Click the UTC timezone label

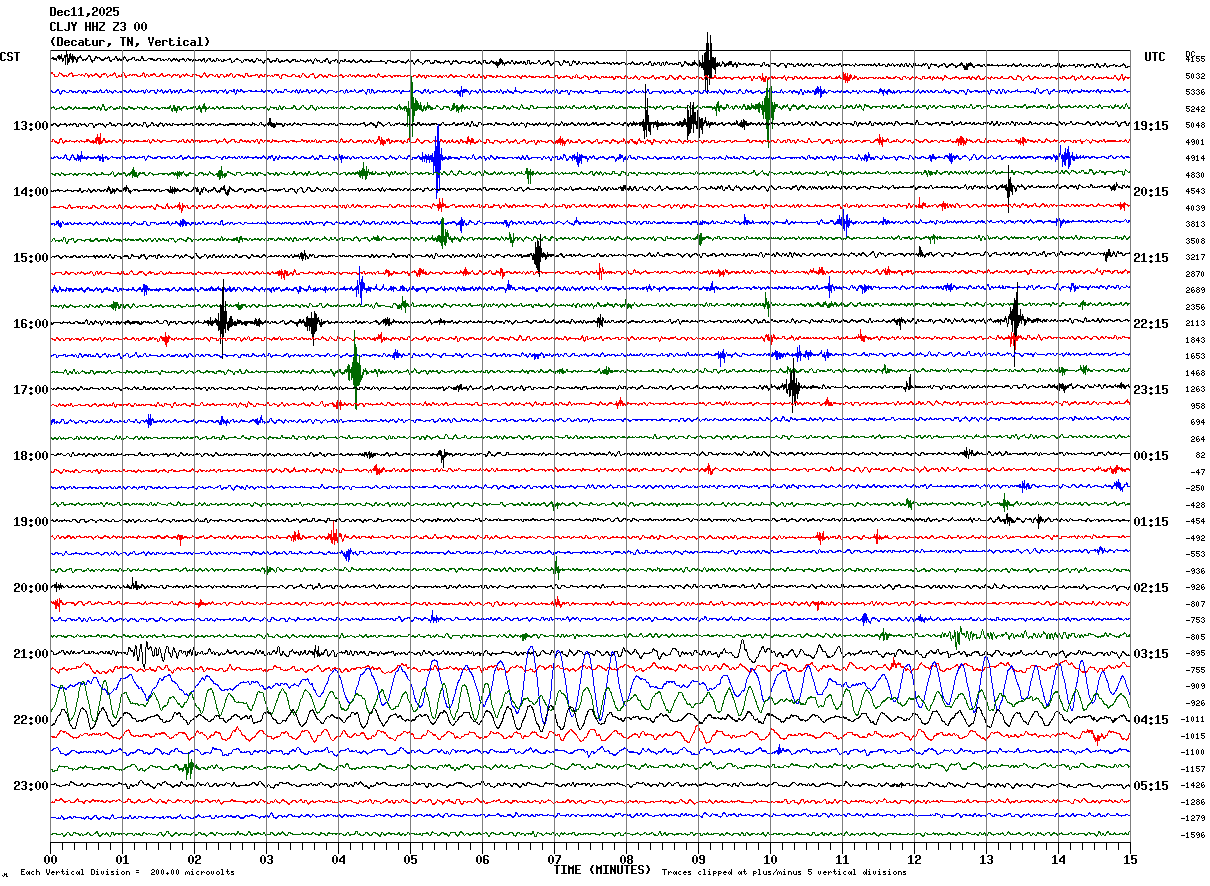(x=1155, y=57)
